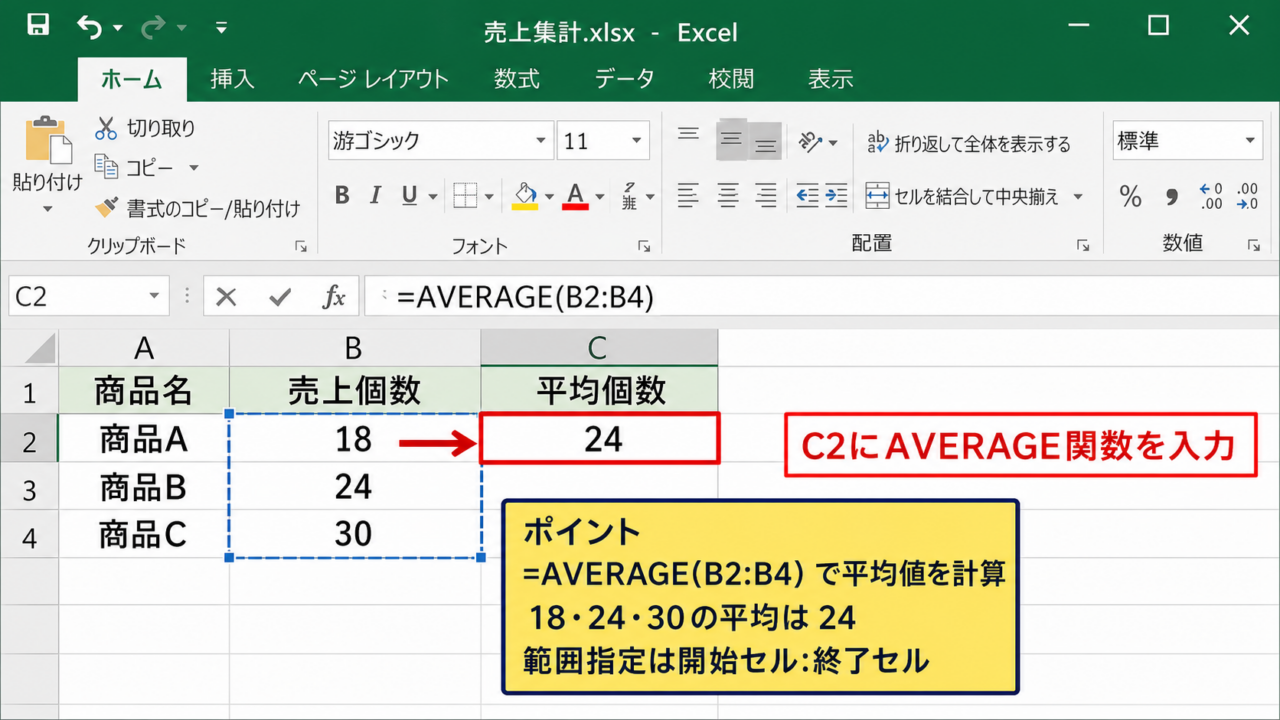Screen dimensions: 1280x720
Task: Expand the Name Box dropdown next to C2
Action: point(154,297)
